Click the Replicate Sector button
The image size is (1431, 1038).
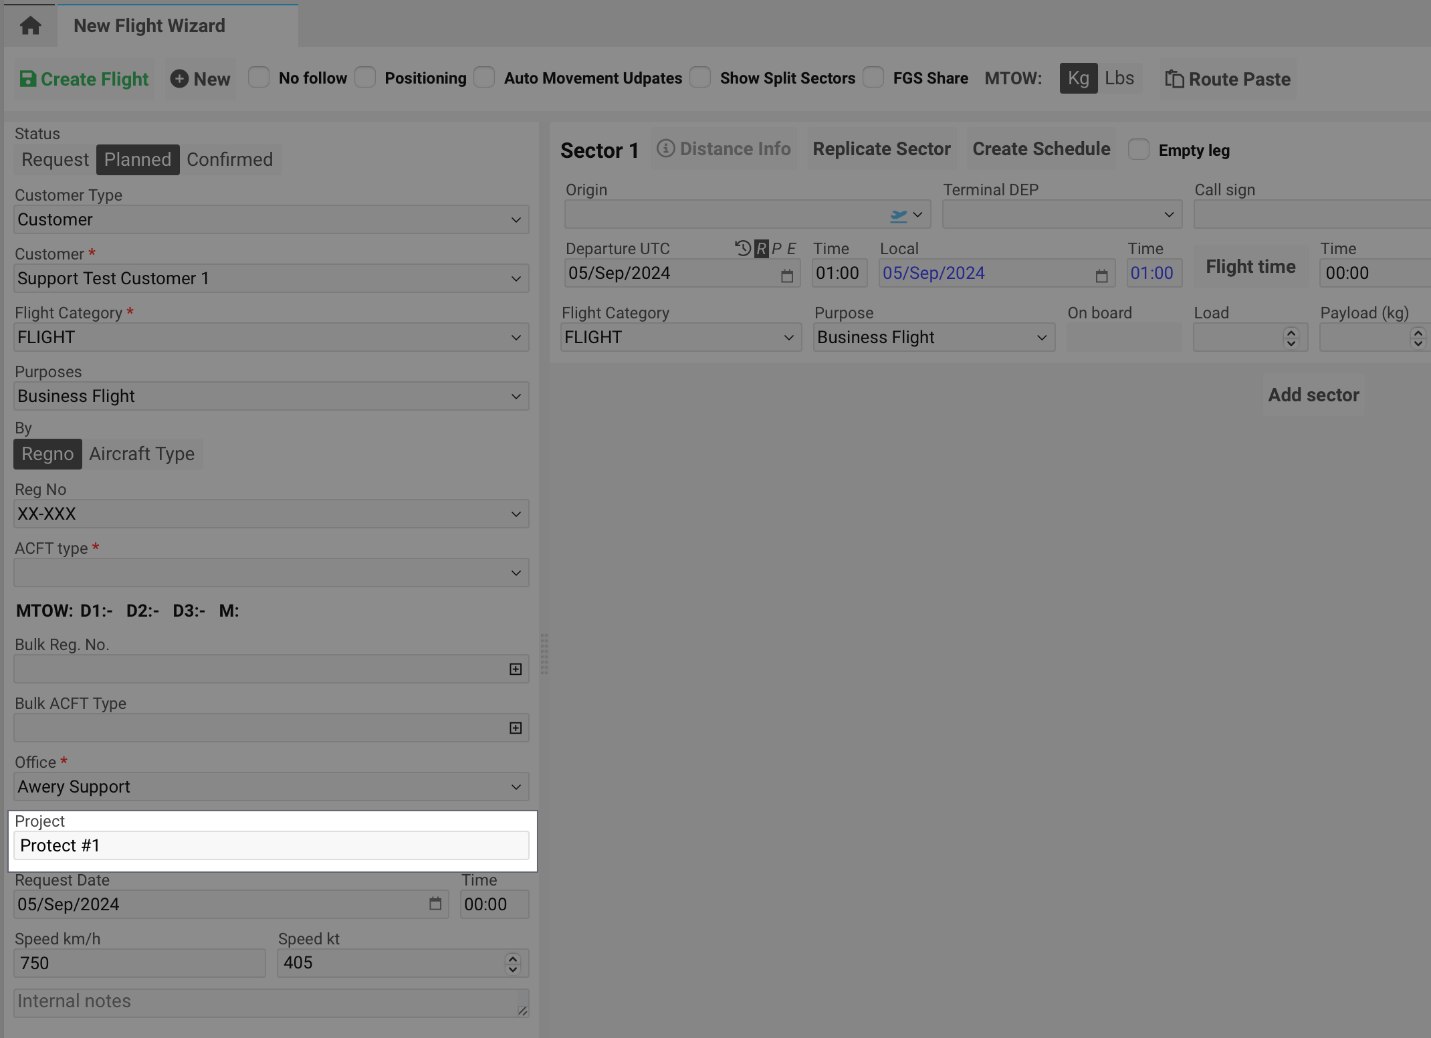881,148
